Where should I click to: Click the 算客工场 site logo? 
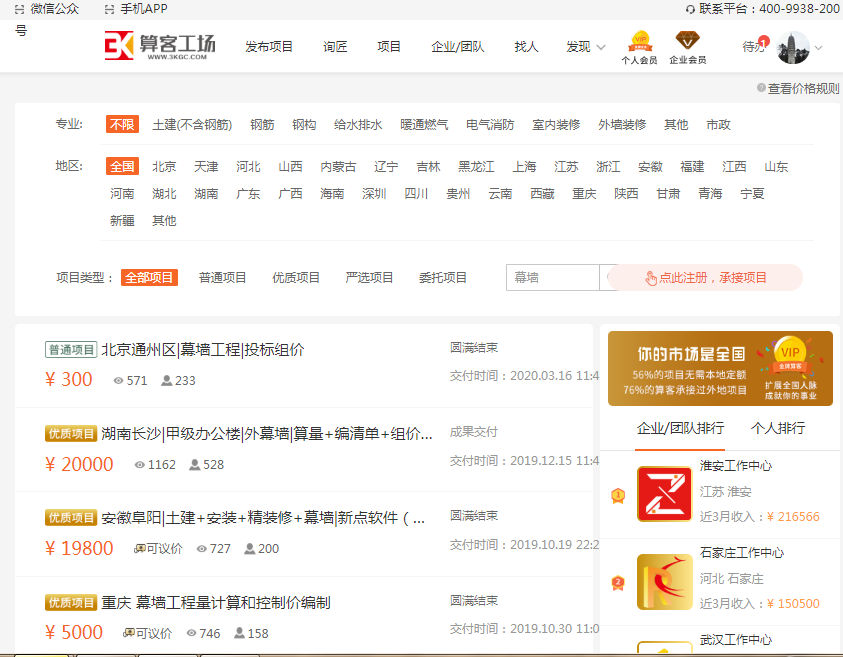click(x=160, y=46)
